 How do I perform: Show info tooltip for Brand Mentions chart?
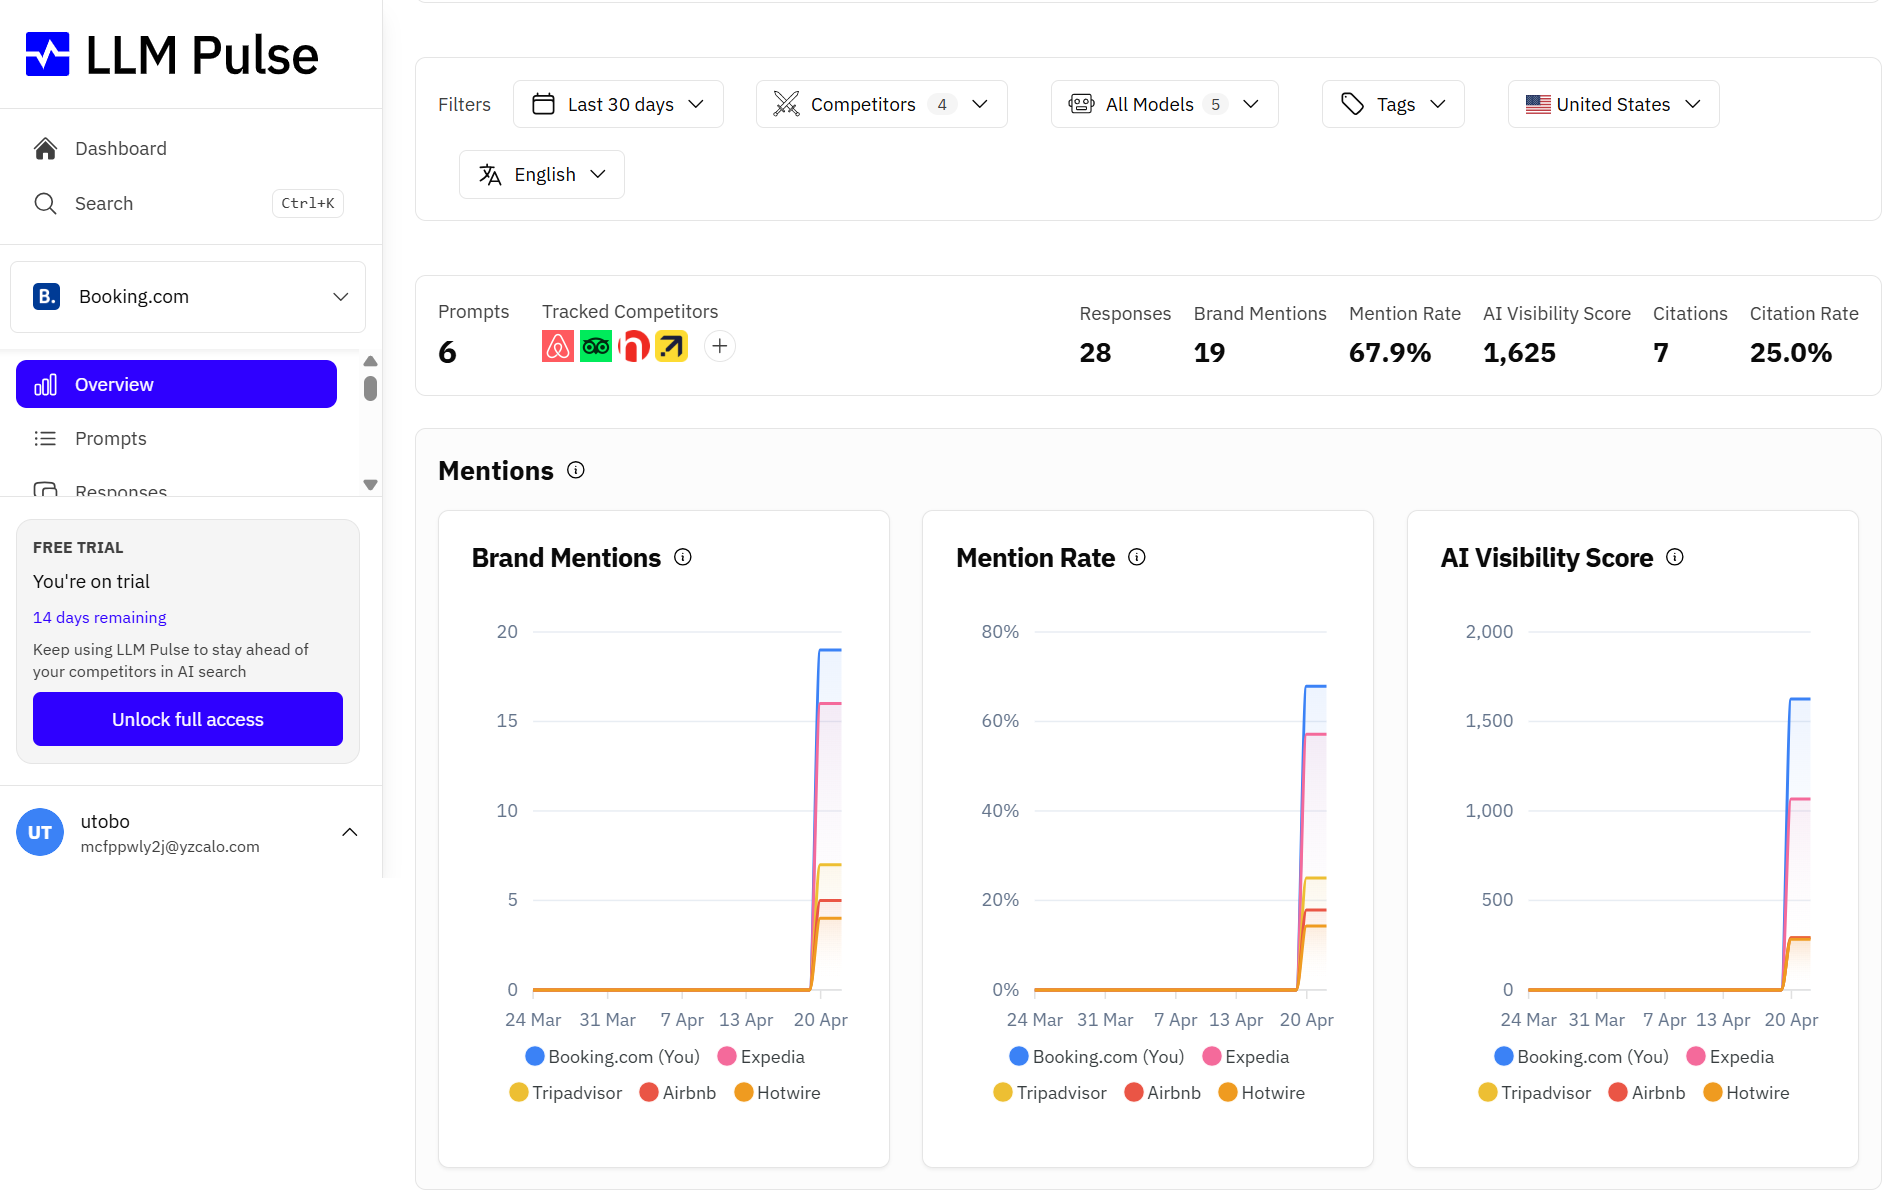683,557
